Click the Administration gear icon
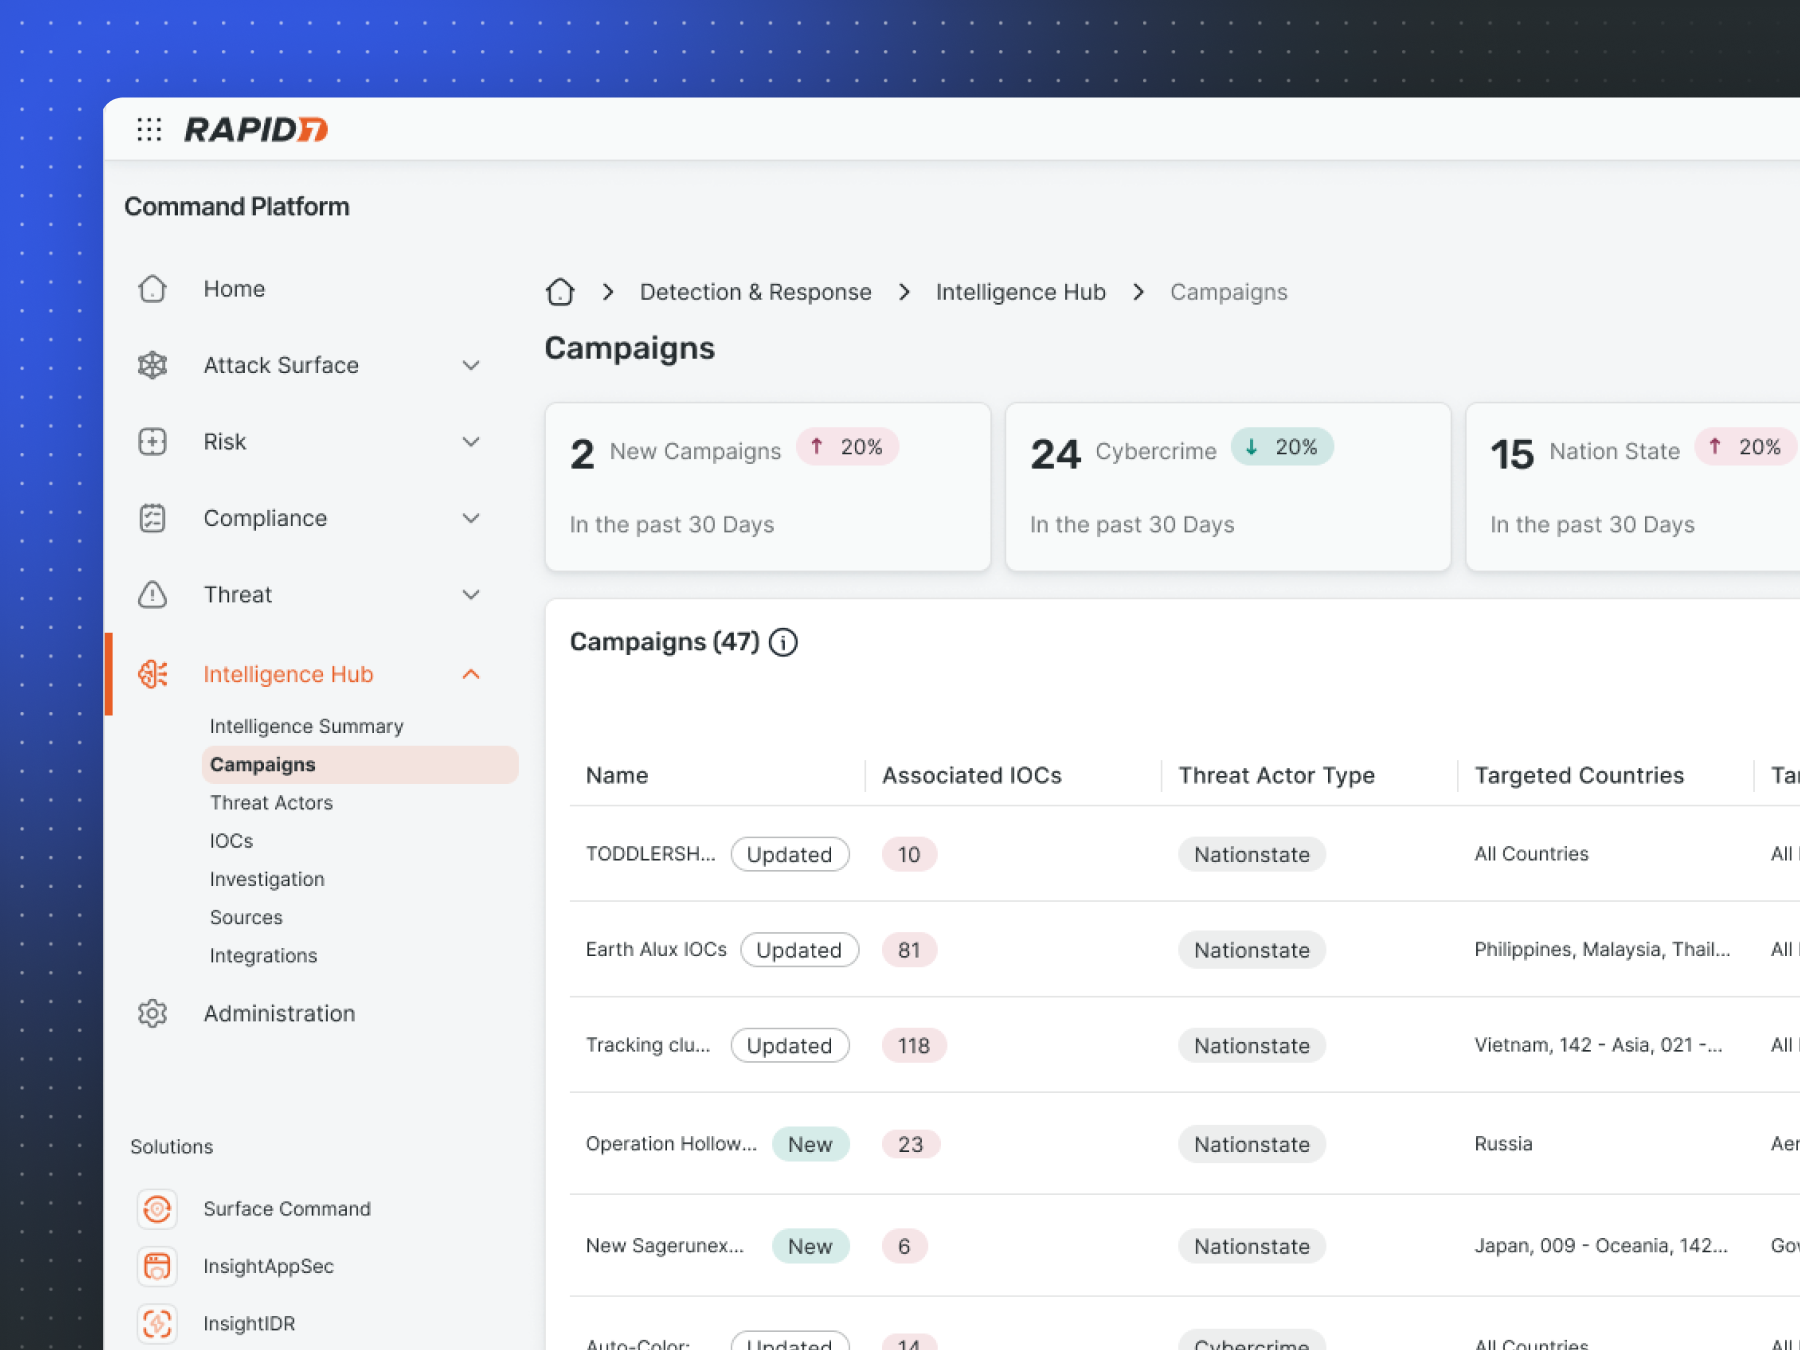 point(152,1013)
